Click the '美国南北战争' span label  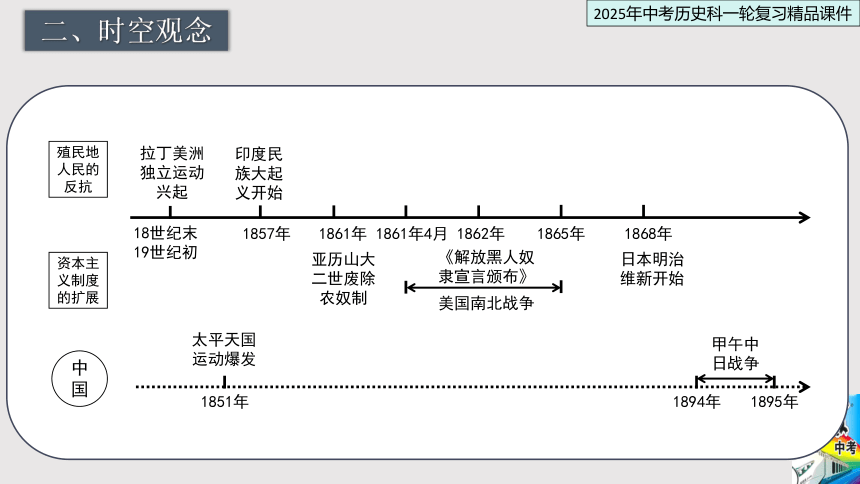486,303
